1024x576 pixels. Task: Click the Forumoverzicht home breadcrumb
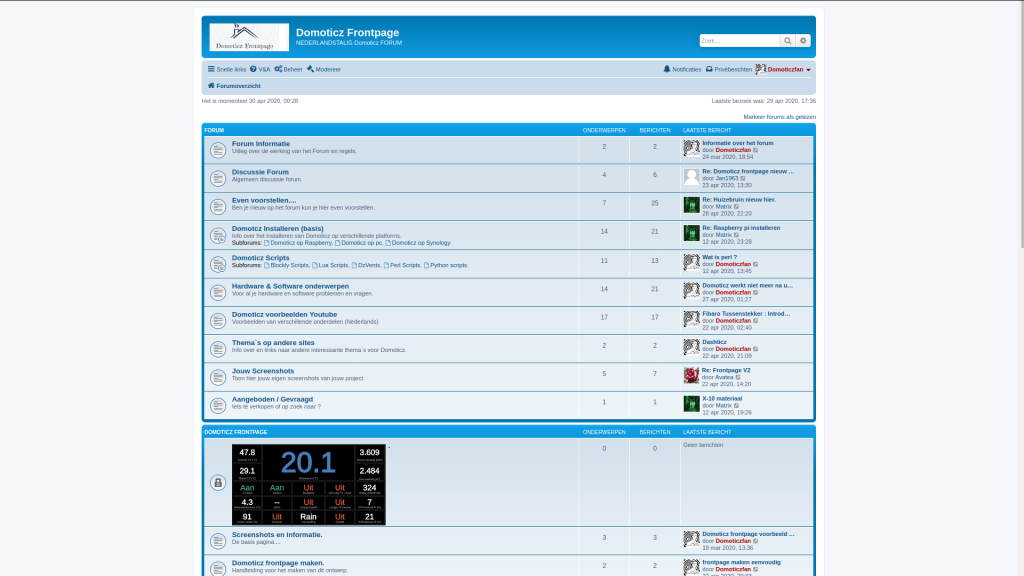tap(234, 86)
